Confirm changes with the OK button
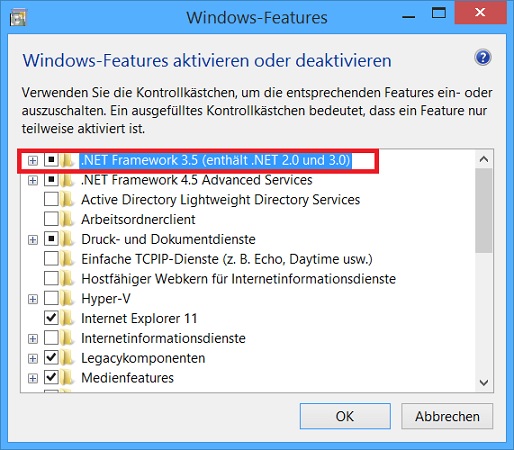Screen dimensions: 514x450 pos(345,416)
